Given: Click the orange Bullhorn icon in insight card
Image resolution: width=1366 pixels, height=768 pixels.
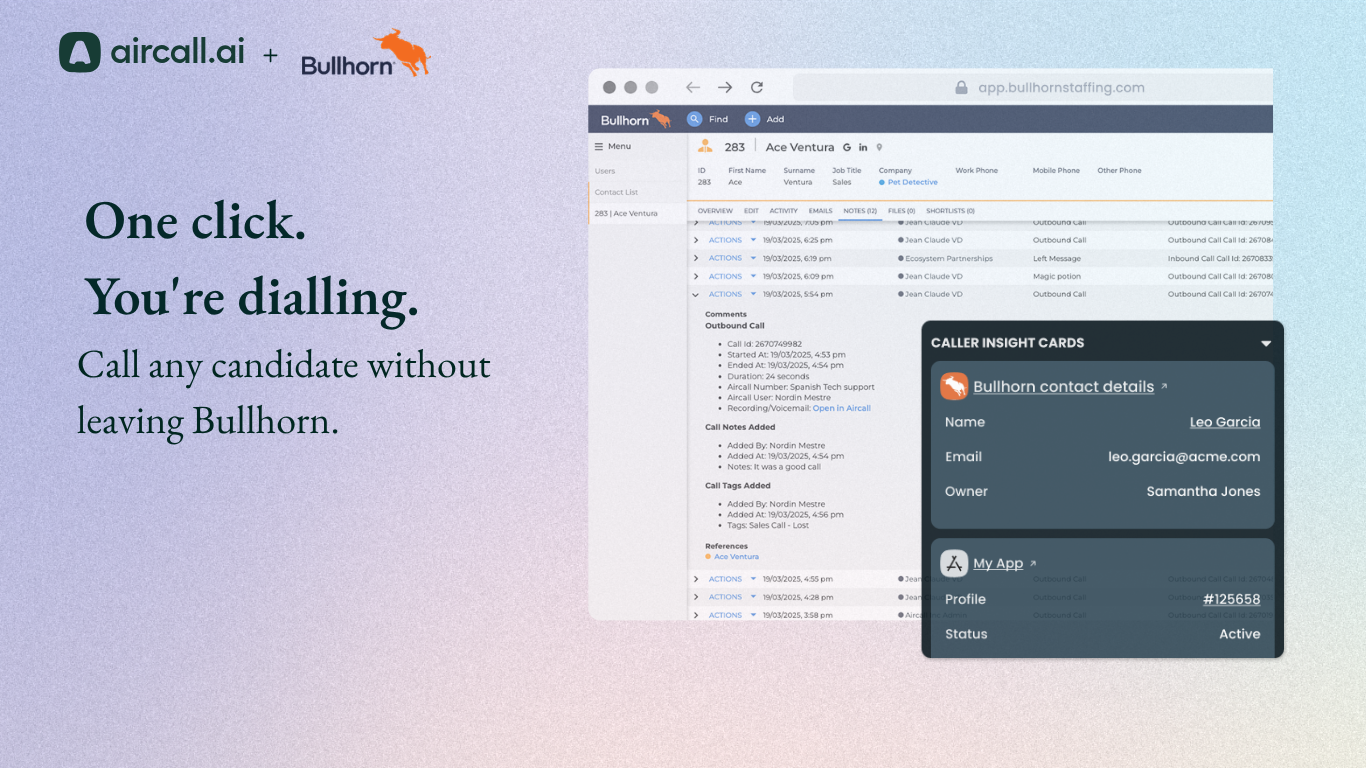Looking at the screenshot, I should click(x=954, y=386).
